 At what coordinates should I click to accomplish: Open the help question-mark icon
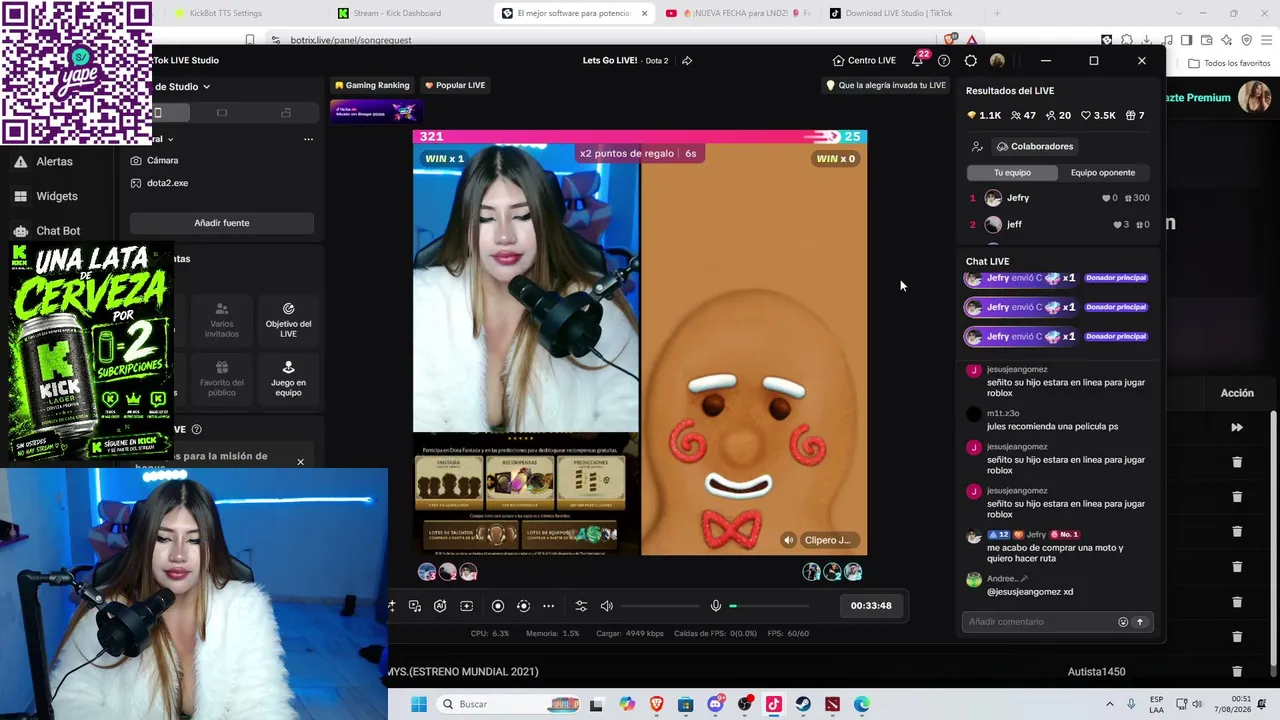coord(944,61)
